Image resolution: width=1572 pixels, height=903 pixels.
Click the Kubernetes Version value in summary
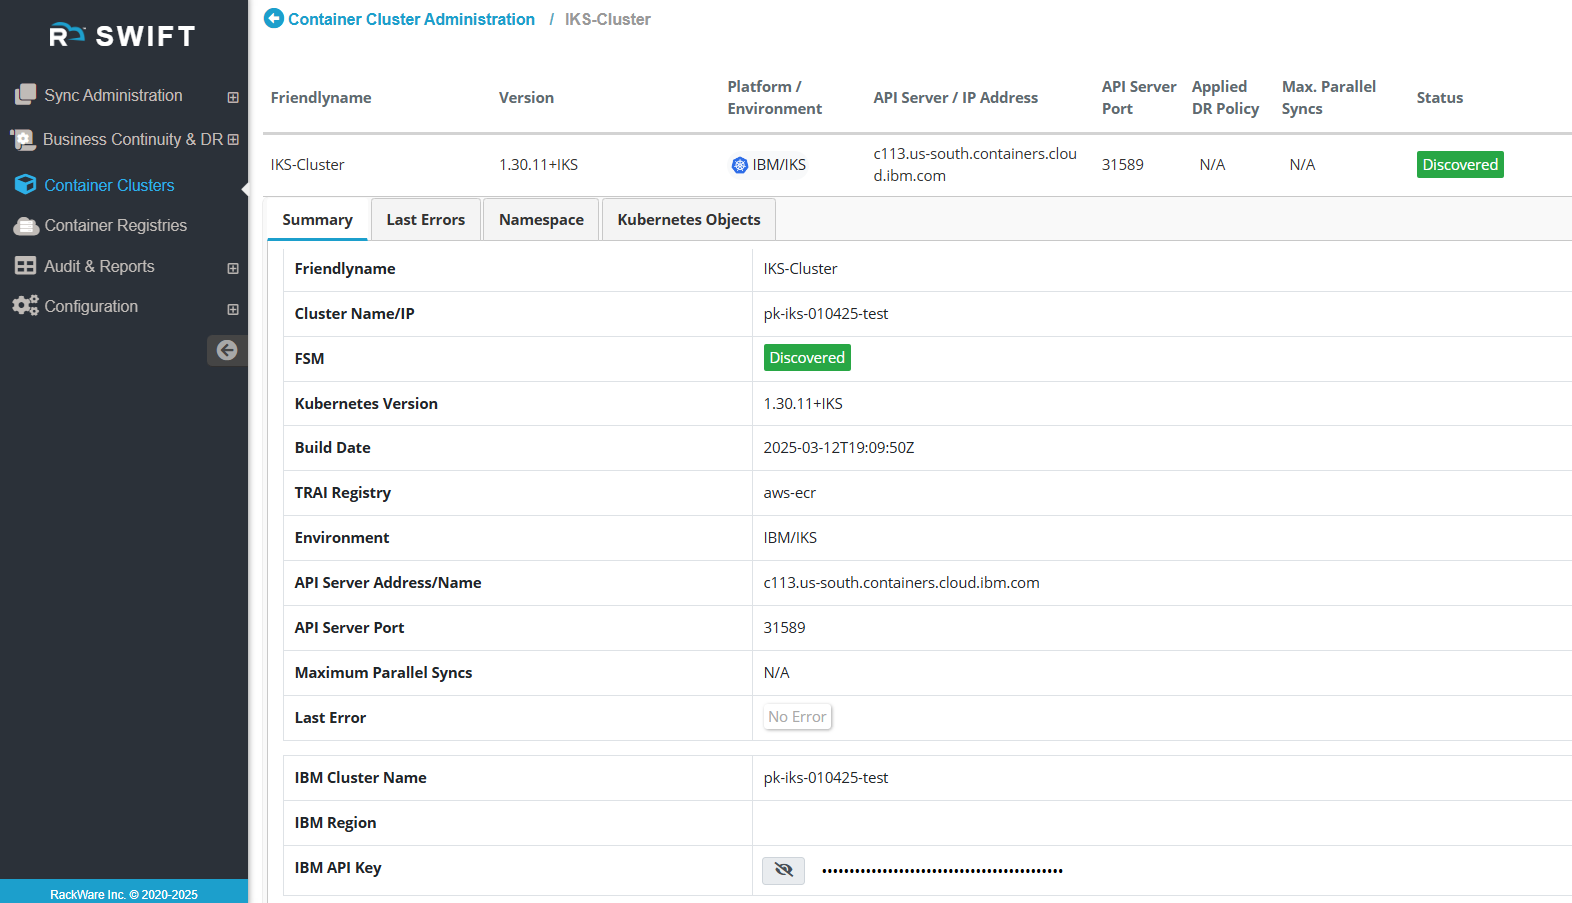click(803, 404)
